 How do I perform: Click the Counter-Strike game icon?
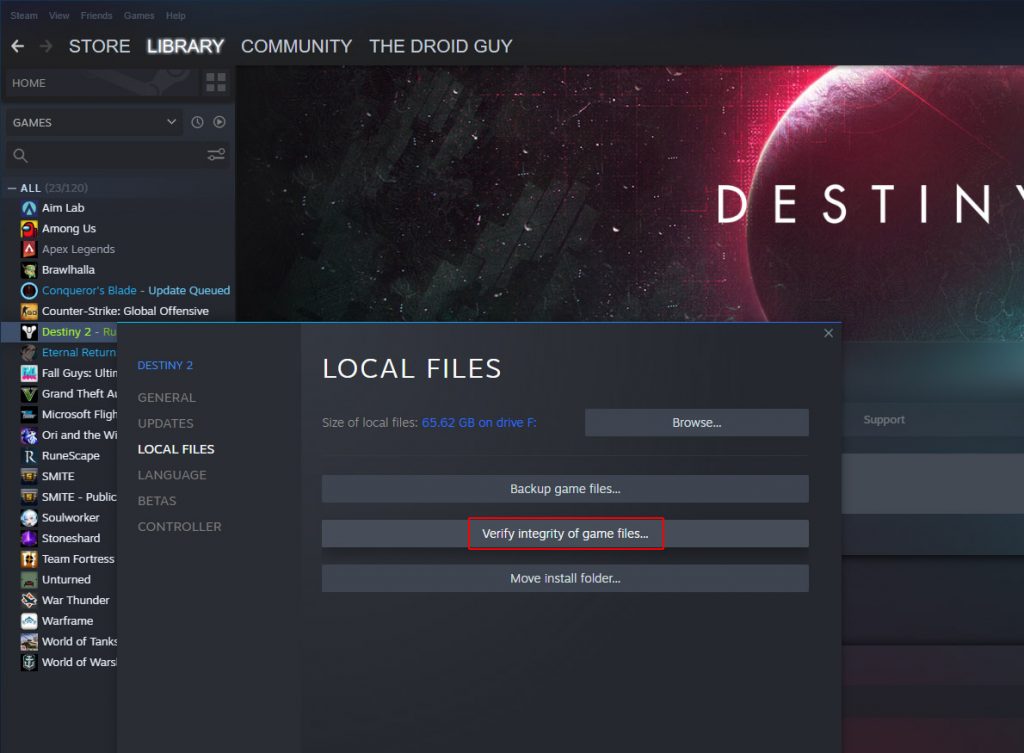tap(29, 312)
